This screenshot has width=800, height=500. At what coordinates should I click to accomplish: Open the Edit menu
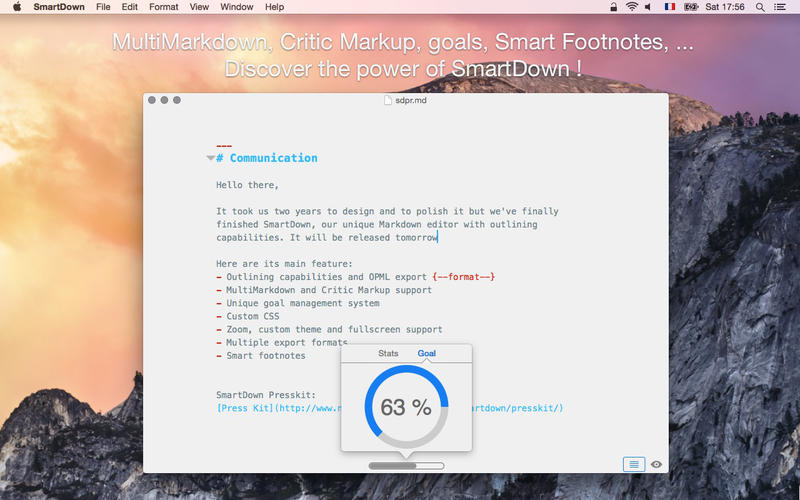[x=130, y=7]
